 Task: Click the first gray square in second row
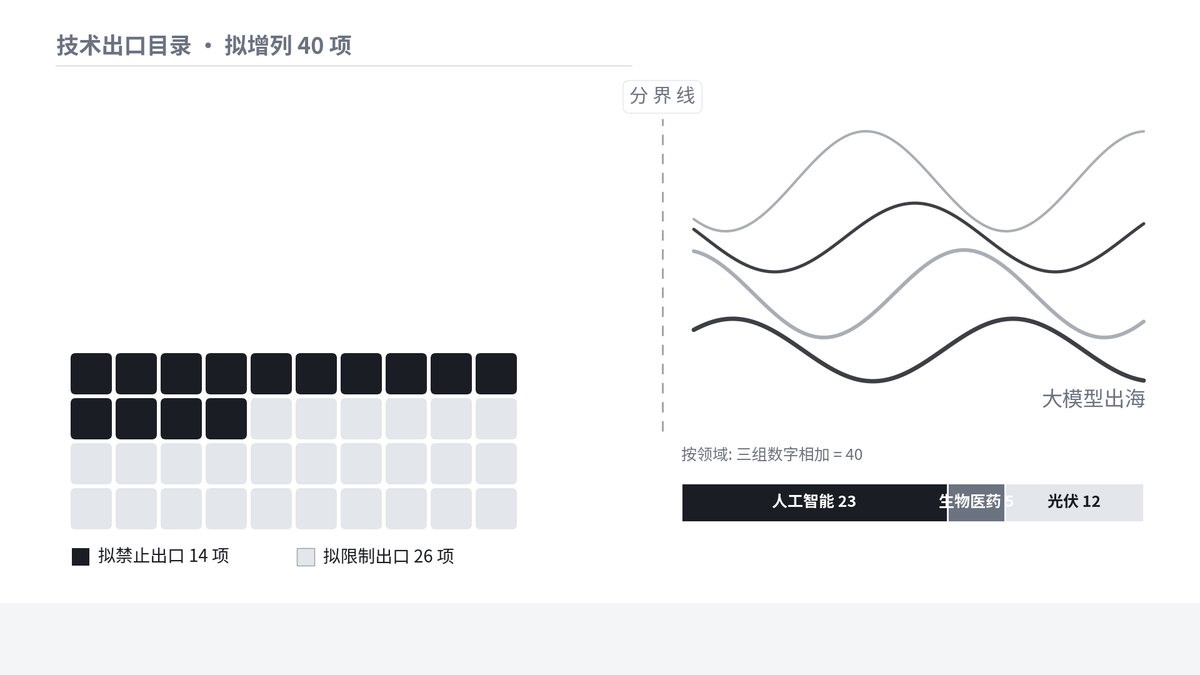tap(271, 418)
